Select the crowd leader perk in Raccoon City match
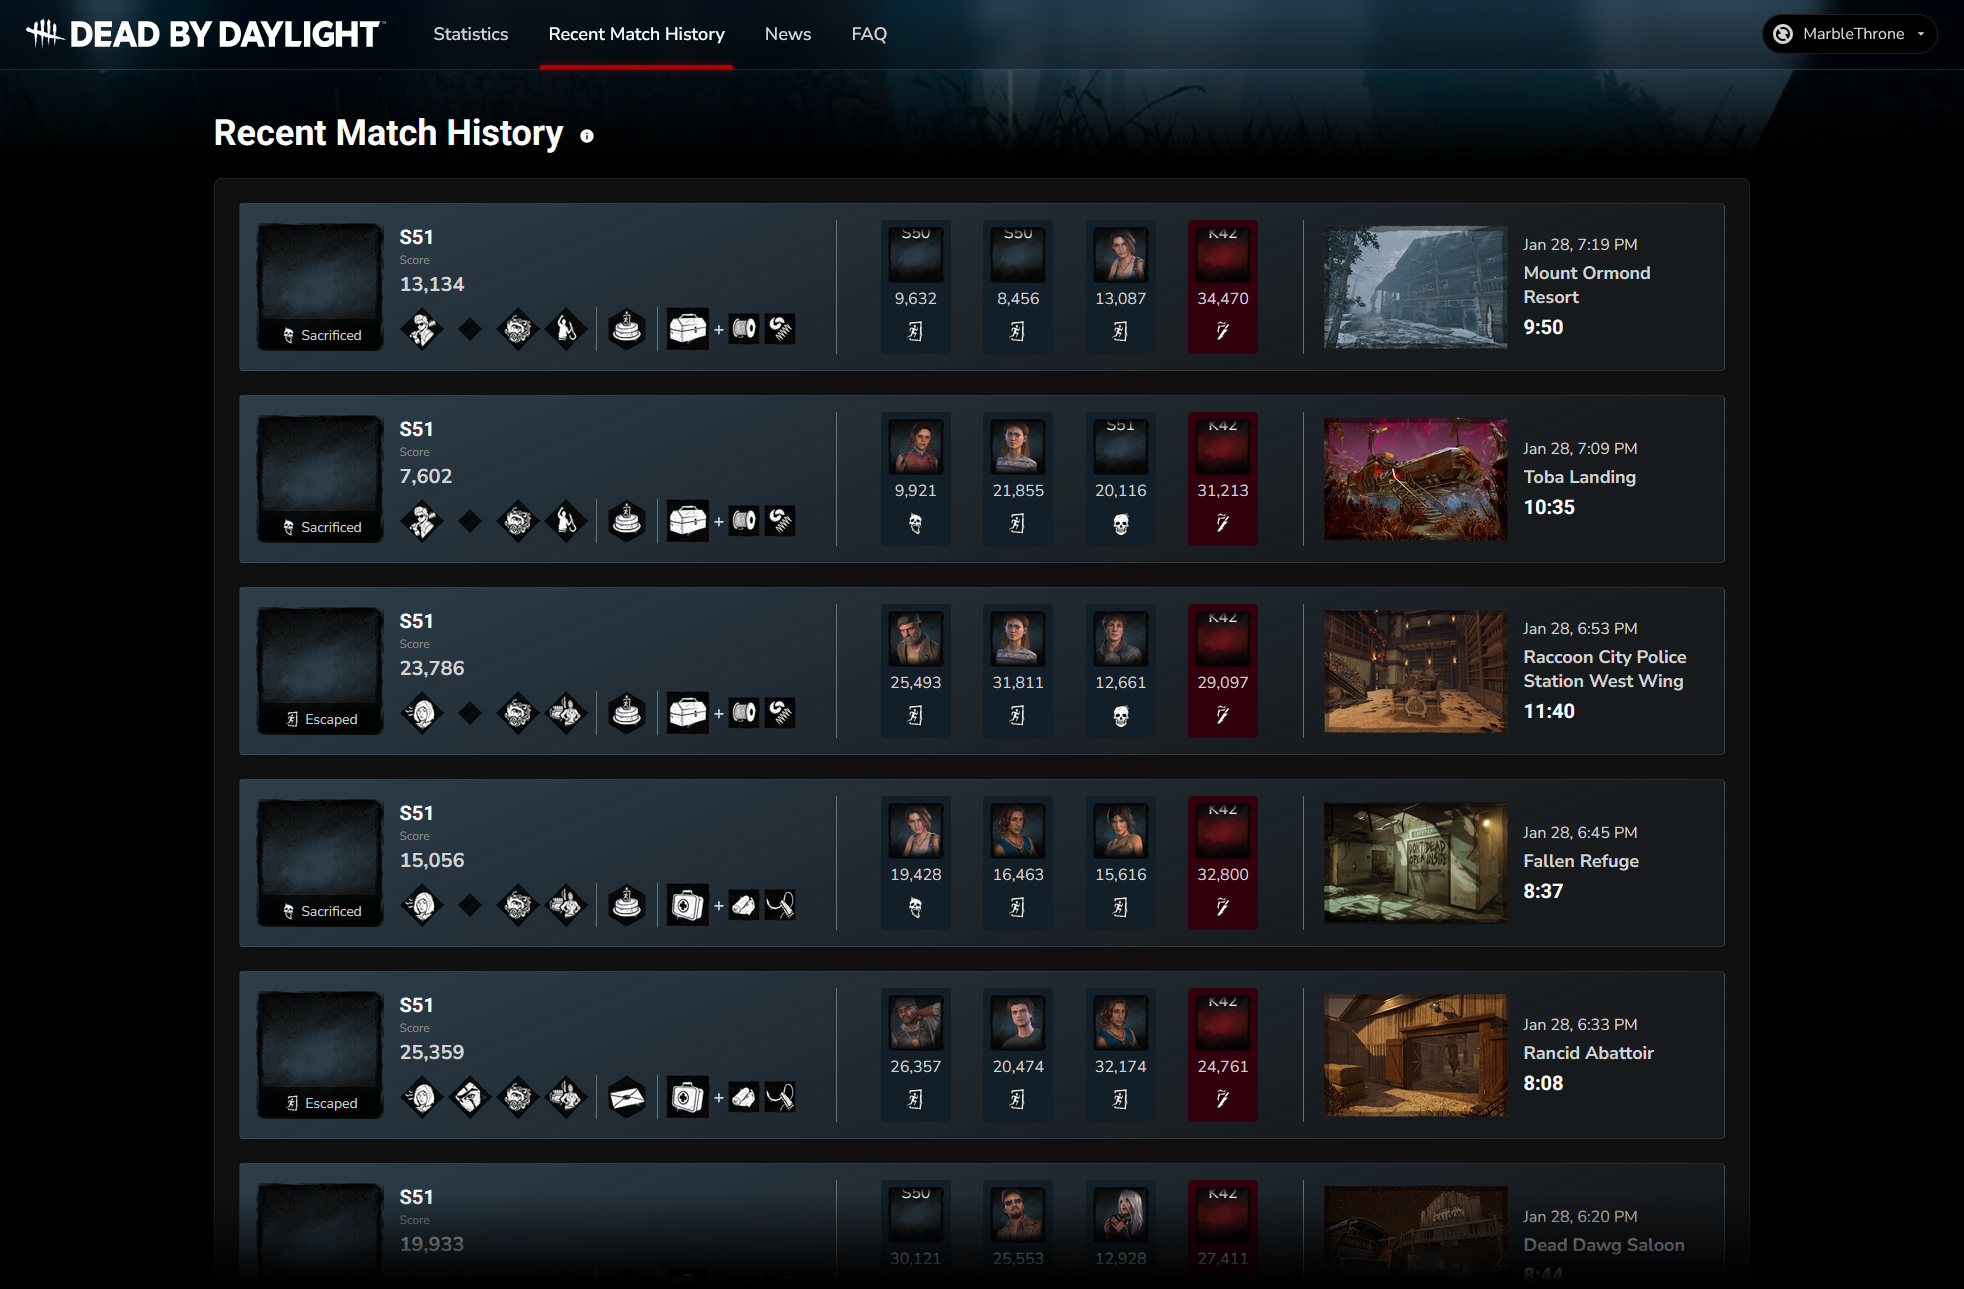 tap(566, 712)
